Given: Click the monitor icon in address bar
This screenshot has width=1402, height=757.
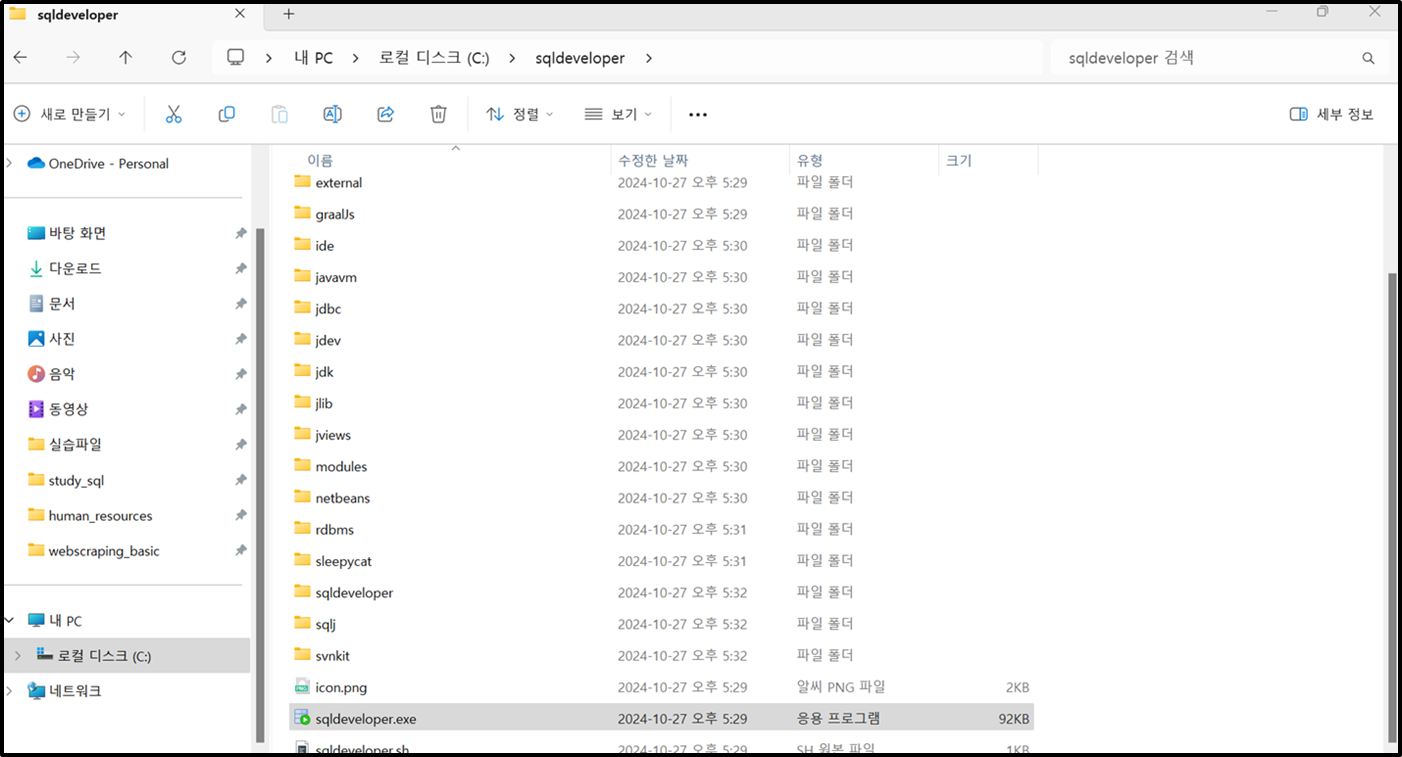Looking at the screenshot, I should [236, 58].
